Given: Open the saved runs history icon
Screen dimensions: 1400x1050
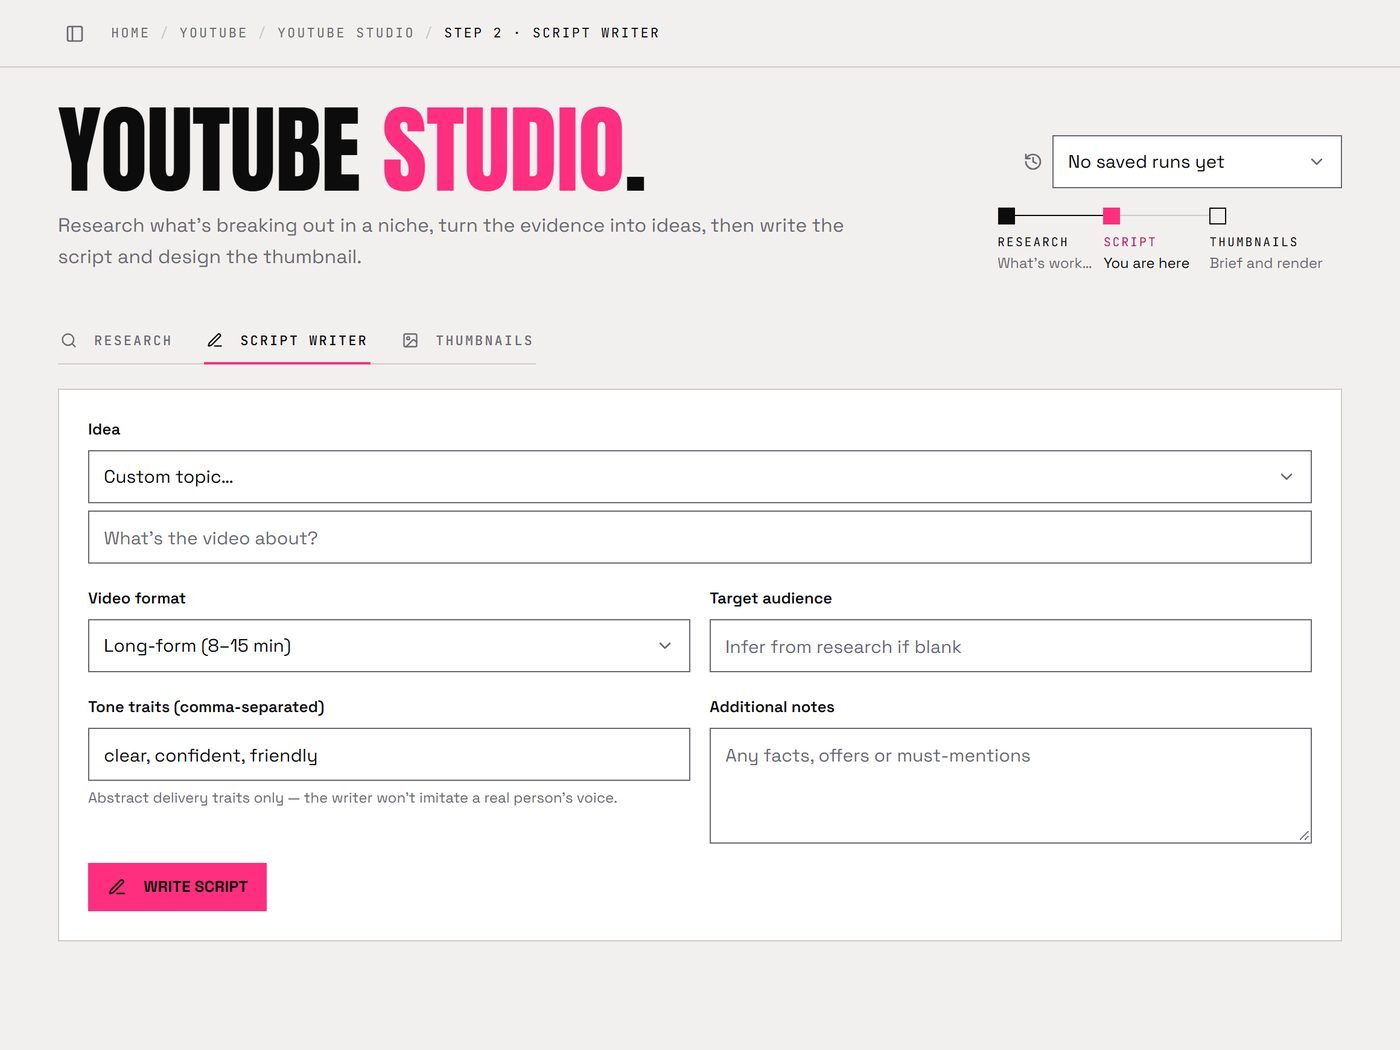Looking at the screenshot, I should pyautogui.click(x=1033, y=161).
